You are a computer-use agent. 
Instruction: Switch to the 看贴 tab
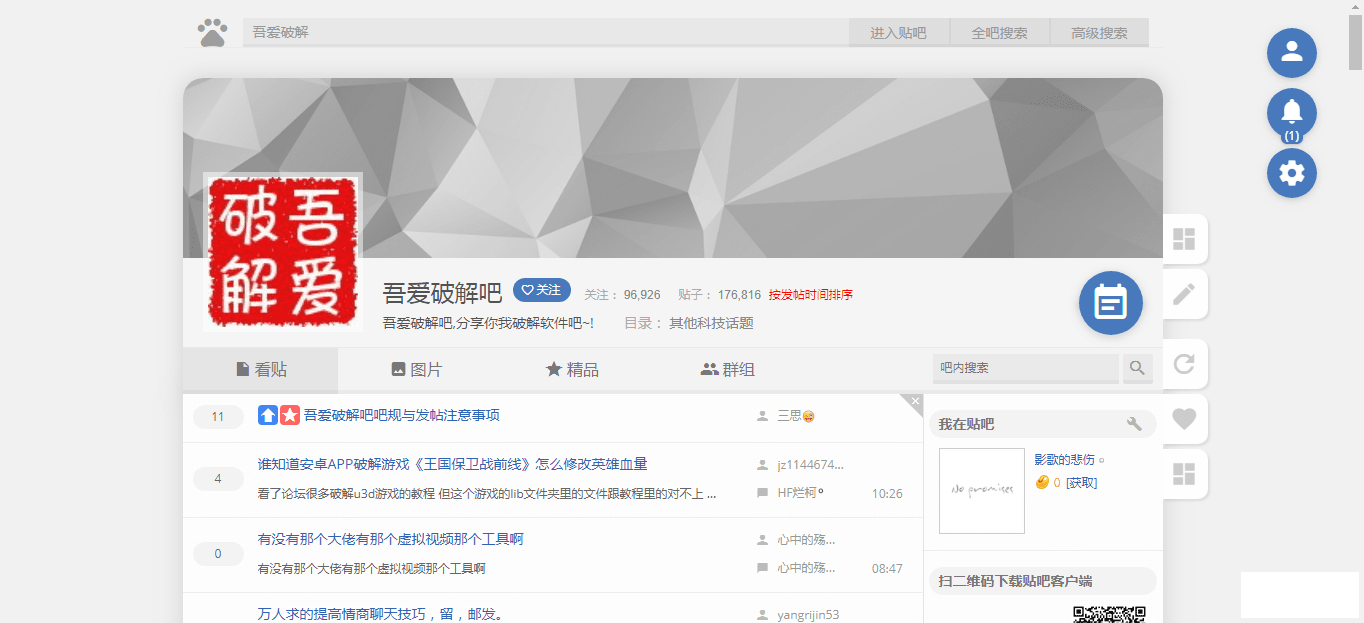(x=260, y=370)
